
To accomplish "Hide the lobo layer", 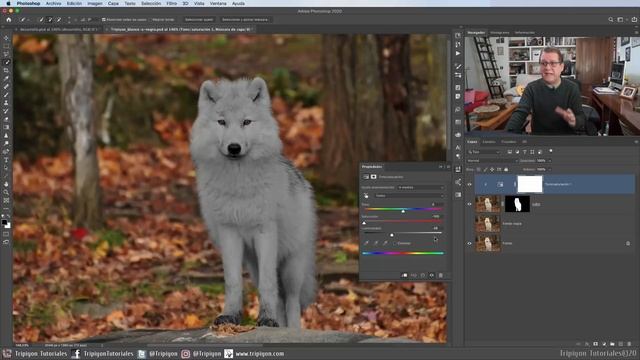I will point(469,204).
